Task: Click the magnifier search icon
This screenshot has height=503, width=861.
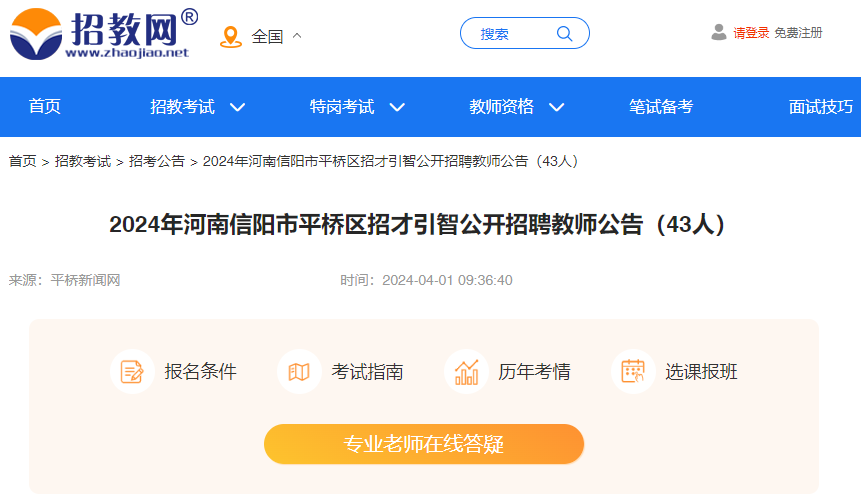Action: [564, 34]
